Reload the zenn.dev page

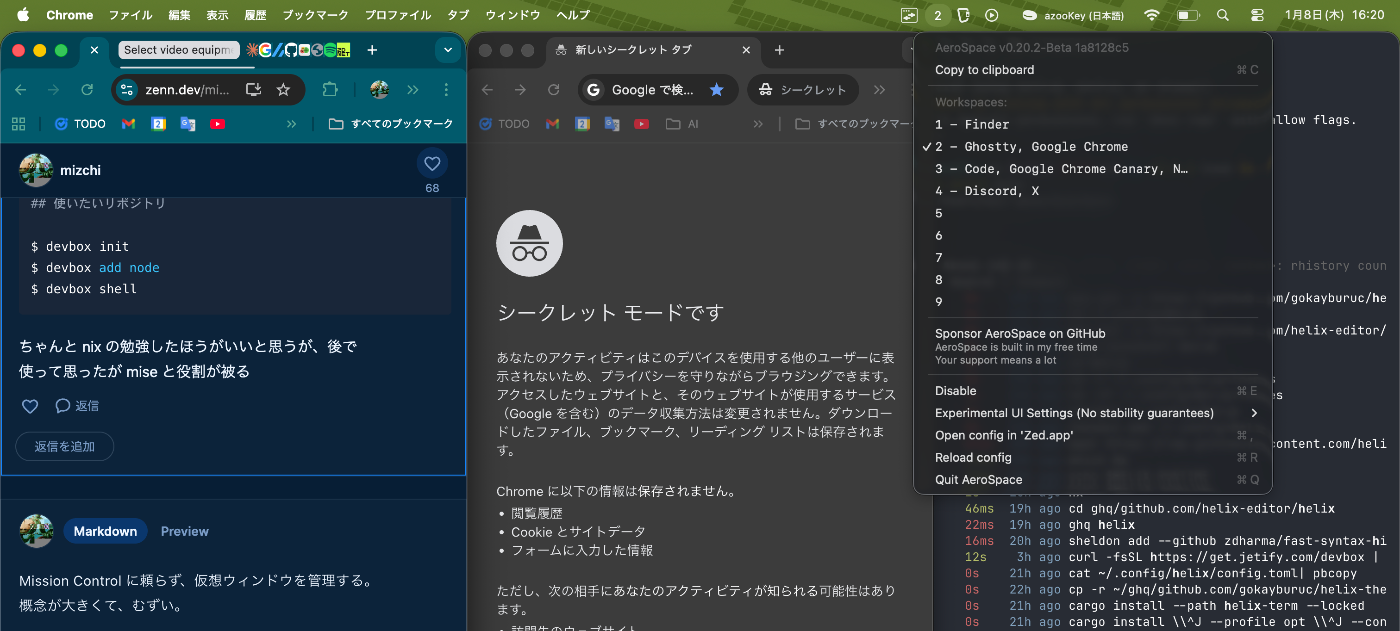pyautogui.click(x=87, y=90)
